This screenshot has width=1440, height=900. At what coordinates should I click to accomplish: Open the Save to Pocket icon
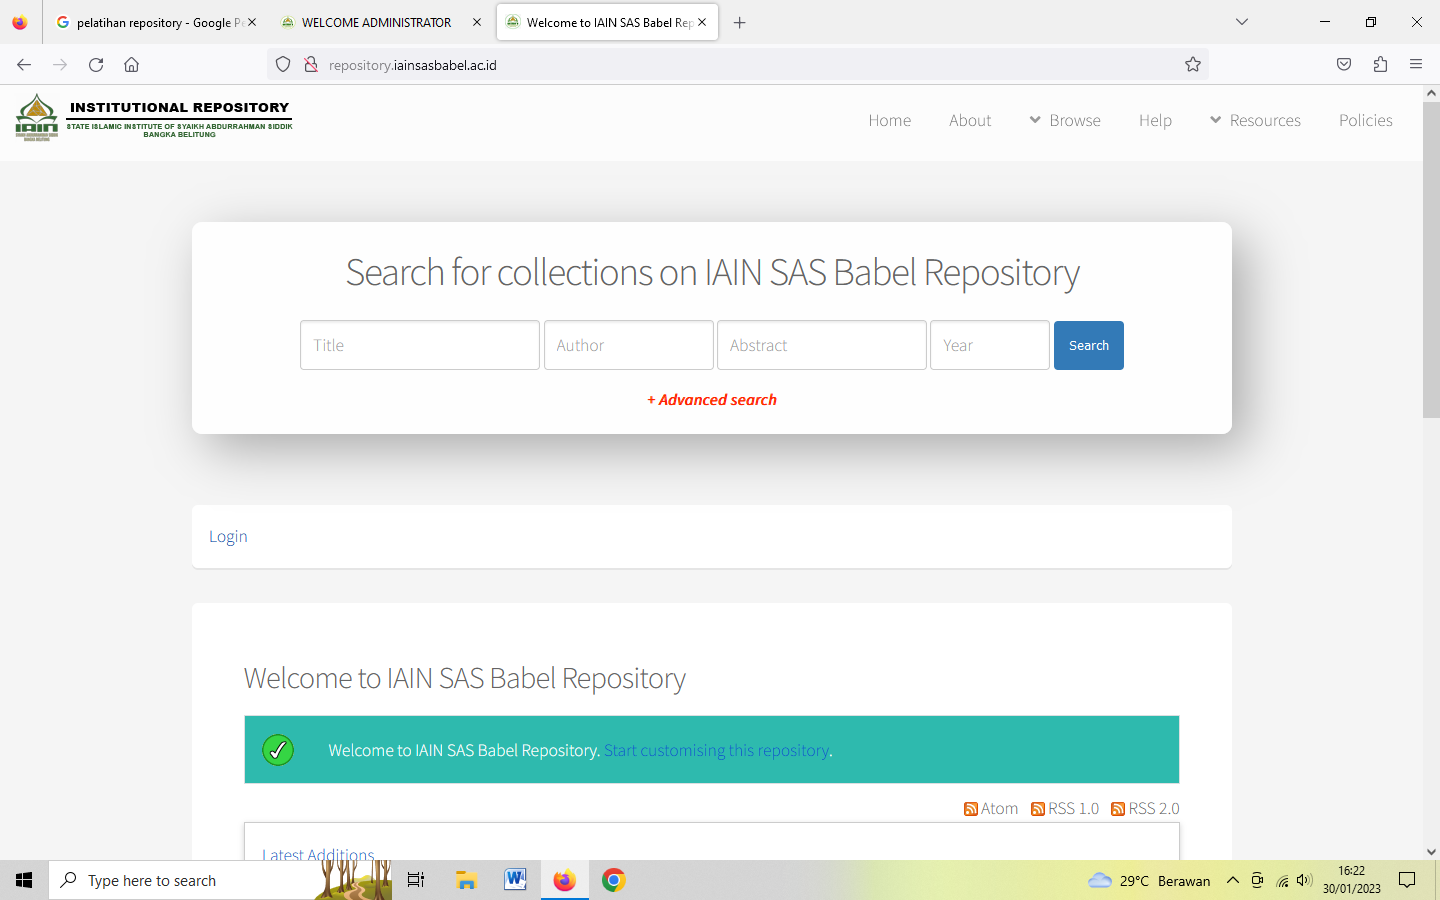[x=1344, y=65]
